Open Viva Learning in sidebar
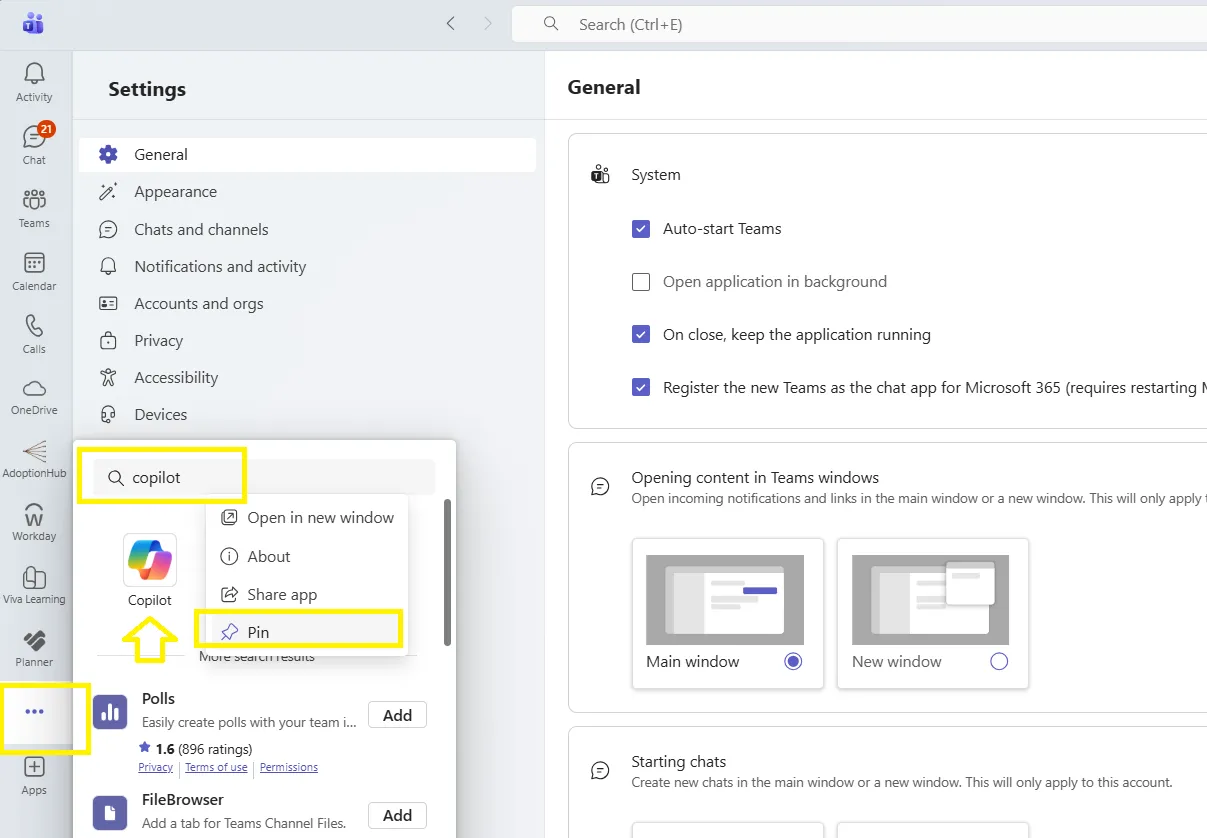The width and height of the screenshot is (1207, 838). point(34,585)
